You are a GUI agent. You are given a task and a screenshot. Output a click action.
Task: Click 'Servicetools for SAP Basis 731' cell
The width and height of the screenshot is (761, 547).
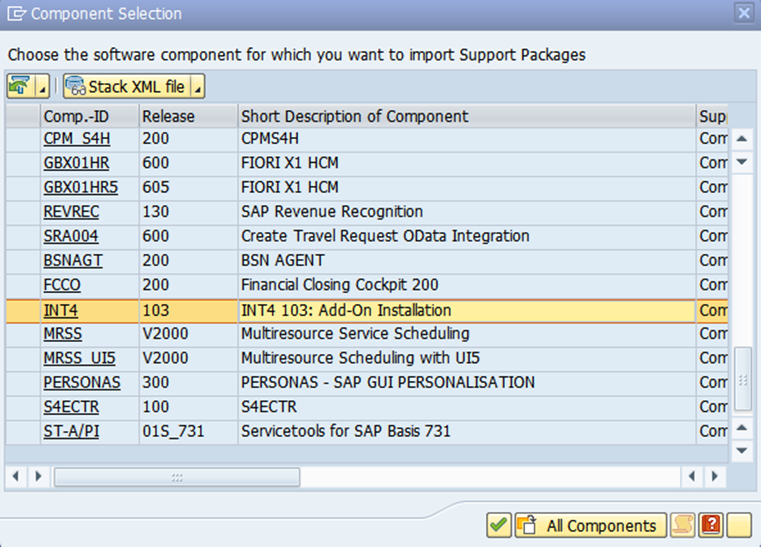point(467,431)
